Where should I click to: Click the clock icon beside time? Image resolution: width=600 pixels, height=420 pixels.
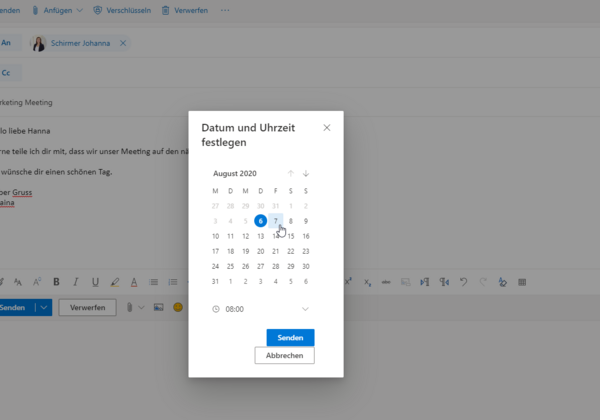(216, 309)
